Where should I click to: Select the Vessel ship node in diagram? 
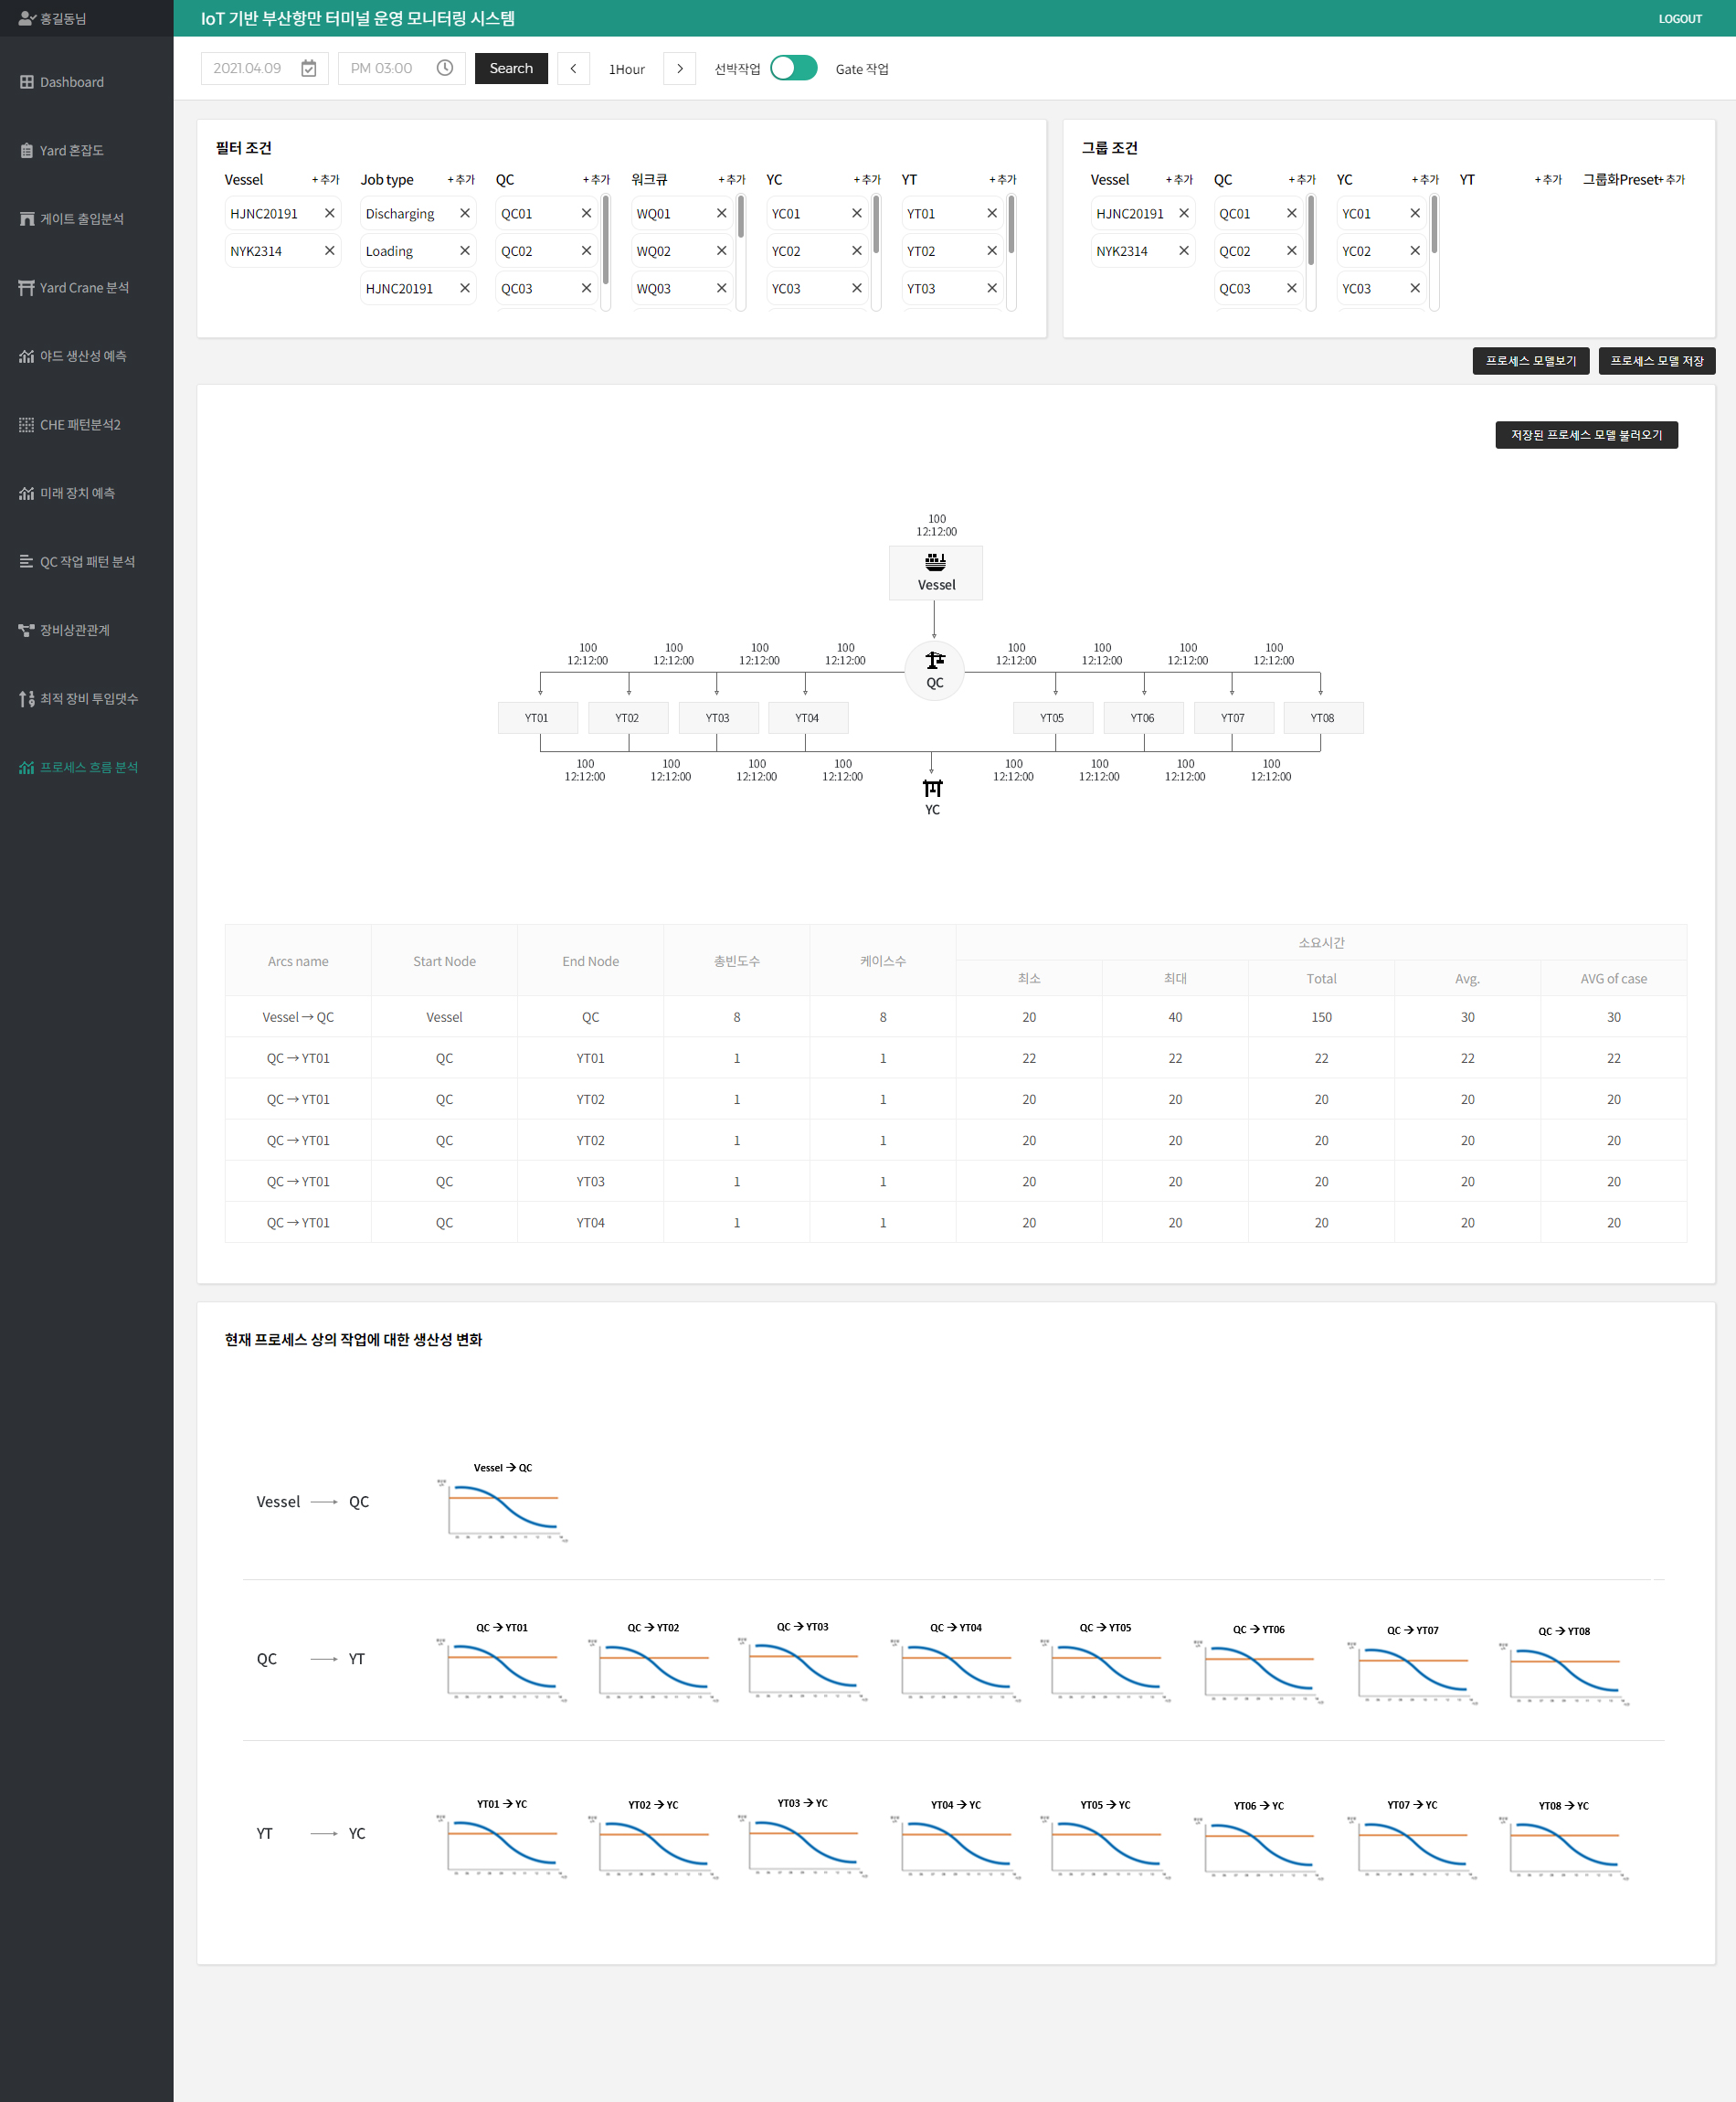click(935, 572)
